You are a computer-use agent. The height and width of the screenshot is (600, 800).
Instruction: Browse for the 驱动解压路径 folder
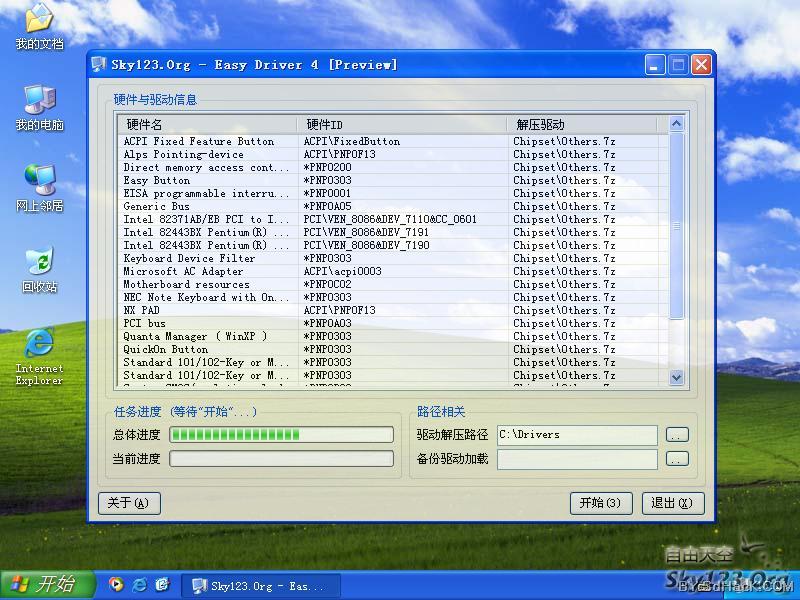point(677,435)
